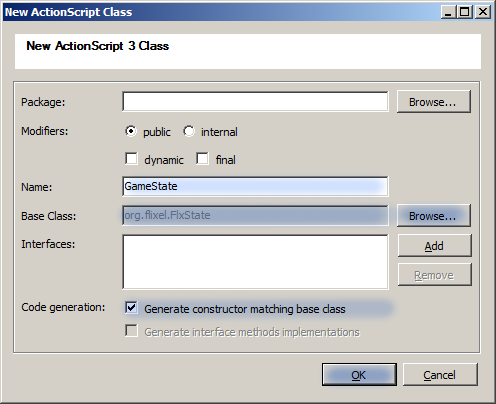Browse for a package

coord(434,102)
